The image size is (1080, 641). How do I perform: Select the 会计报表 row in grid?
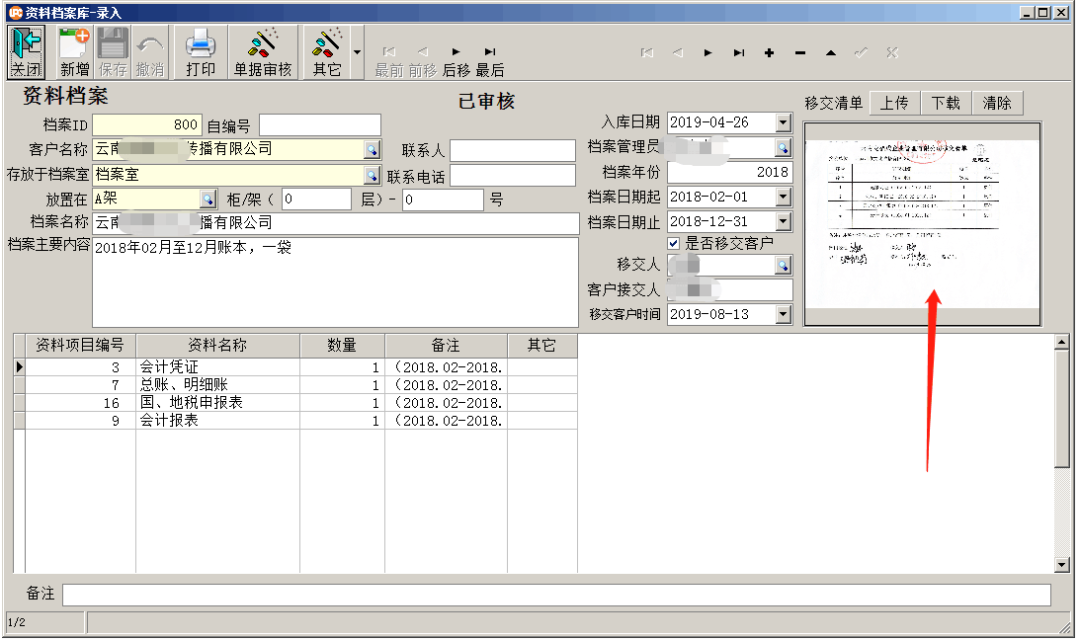coord(301,421)
